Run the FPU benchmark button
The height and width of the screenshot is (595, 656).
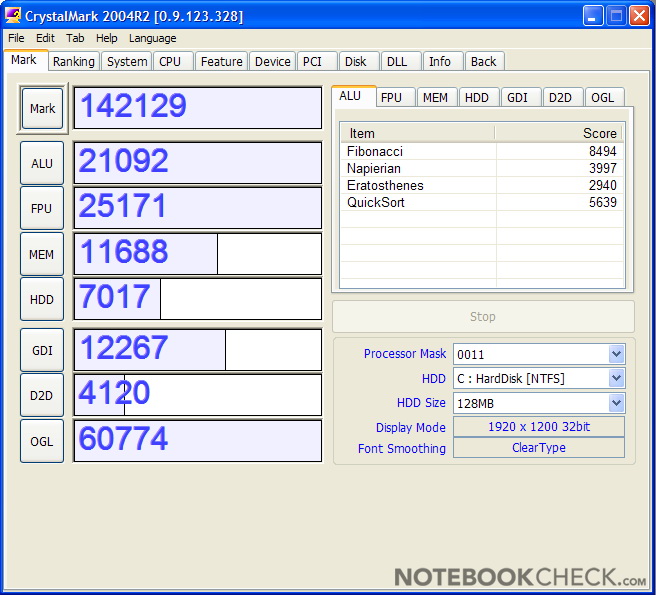(x=42, y=208)
